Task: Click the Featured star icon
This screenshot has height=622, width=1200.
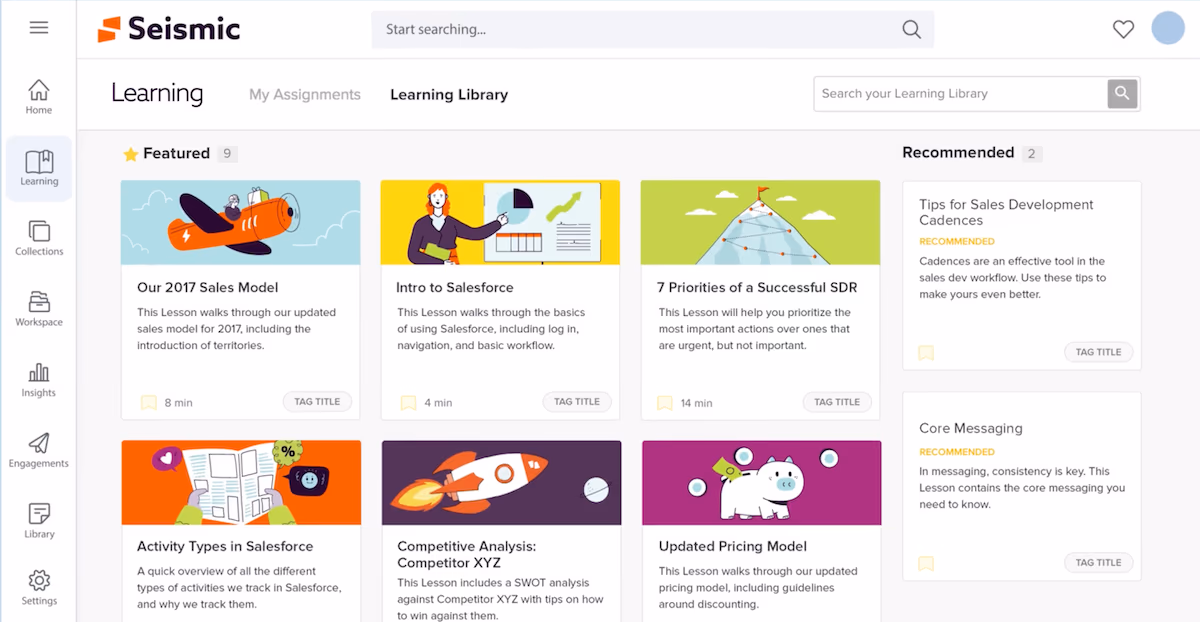Action: [130, 154]
